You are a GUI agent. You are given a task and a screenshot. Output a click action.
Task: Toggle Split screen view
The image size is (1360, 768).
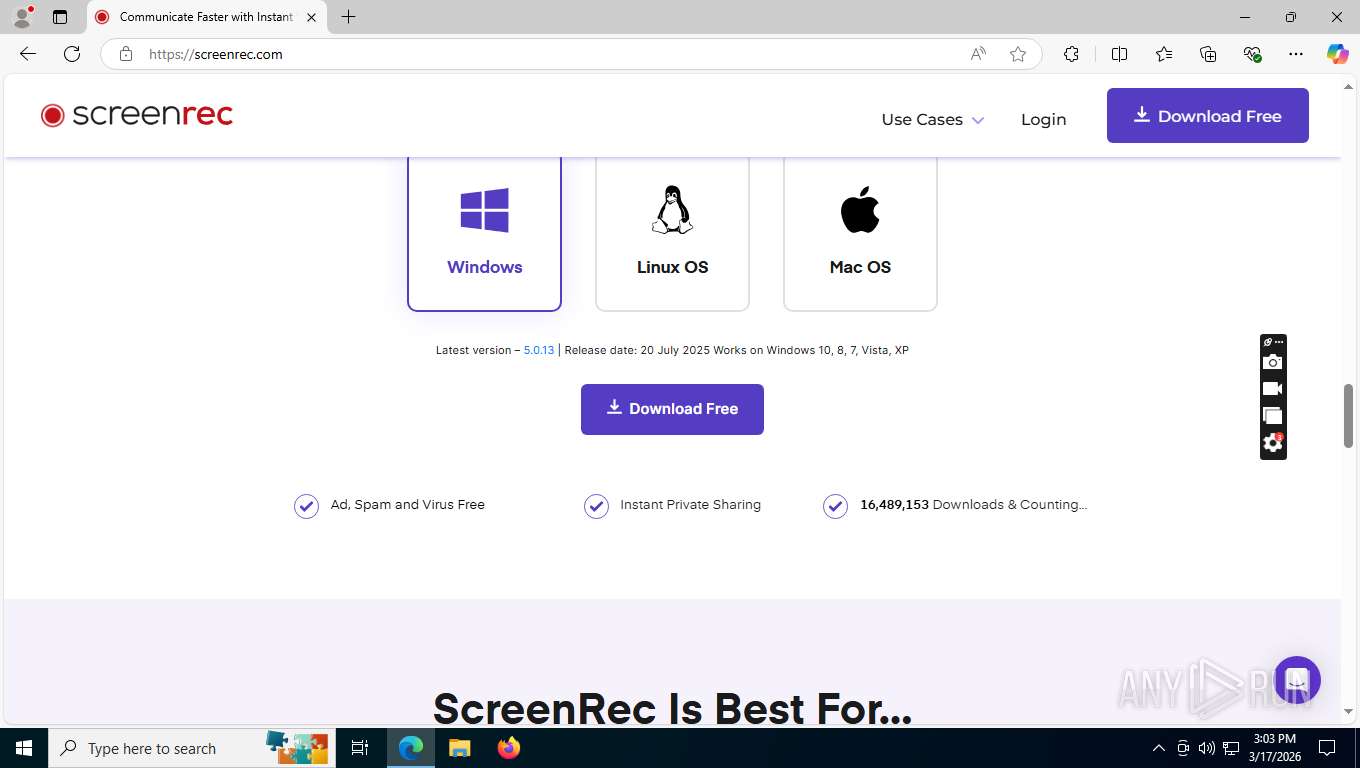(1119, 54)
